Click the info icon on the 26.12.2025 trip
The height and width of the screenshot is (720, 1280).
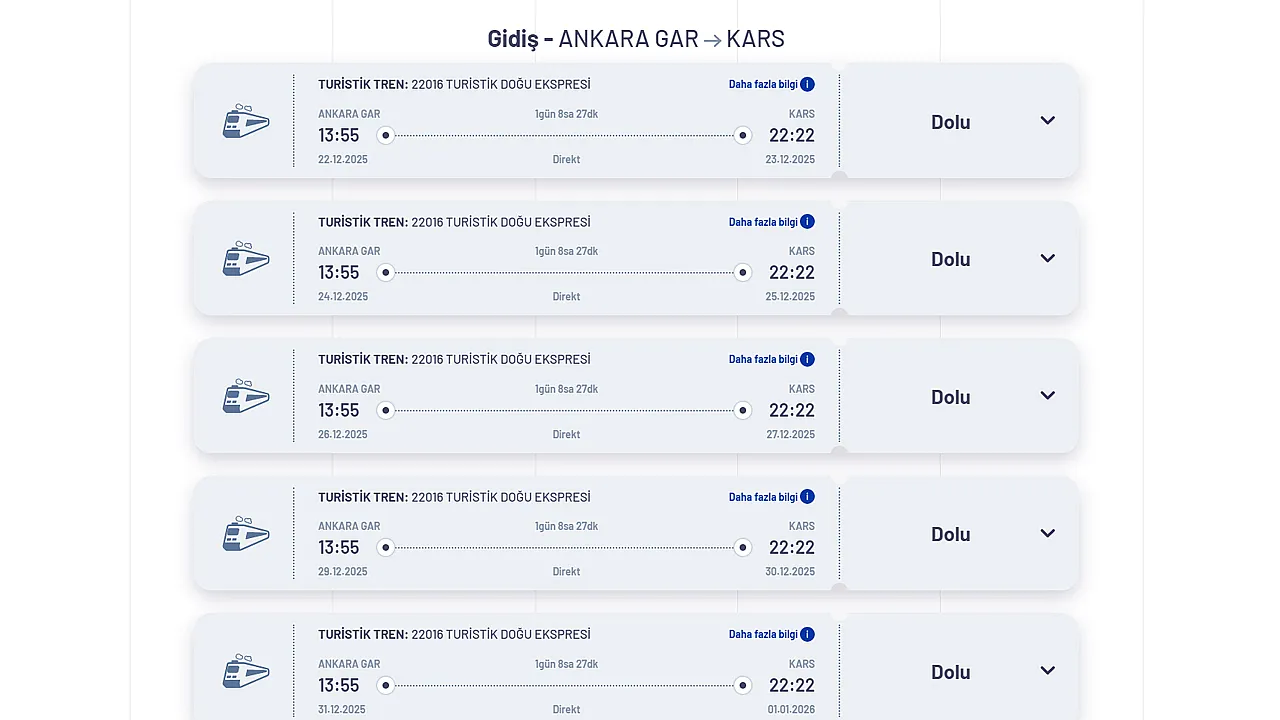[807, 359]
